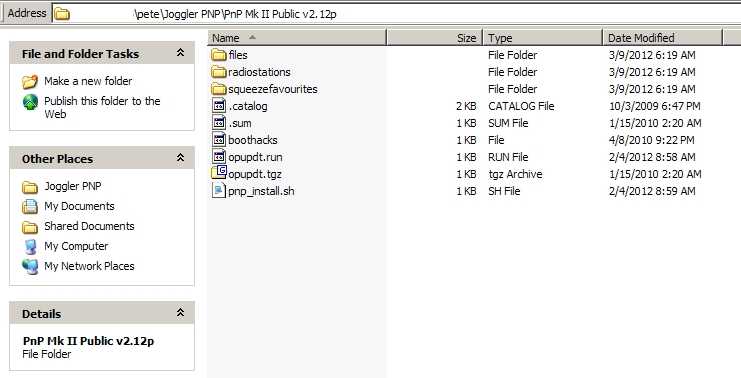Click the .catalog file icon
The width and height of the screenshot is (741, 378).
(219, 106)
